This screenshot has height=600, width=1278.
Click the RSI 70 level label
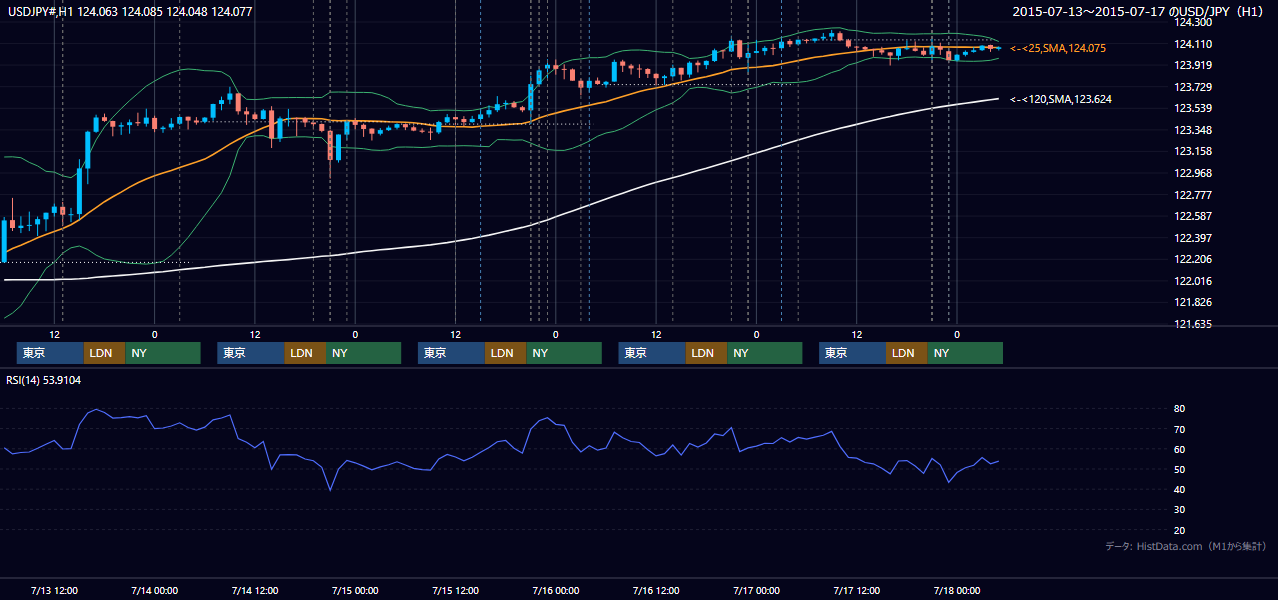click(x=1179, y=429)
